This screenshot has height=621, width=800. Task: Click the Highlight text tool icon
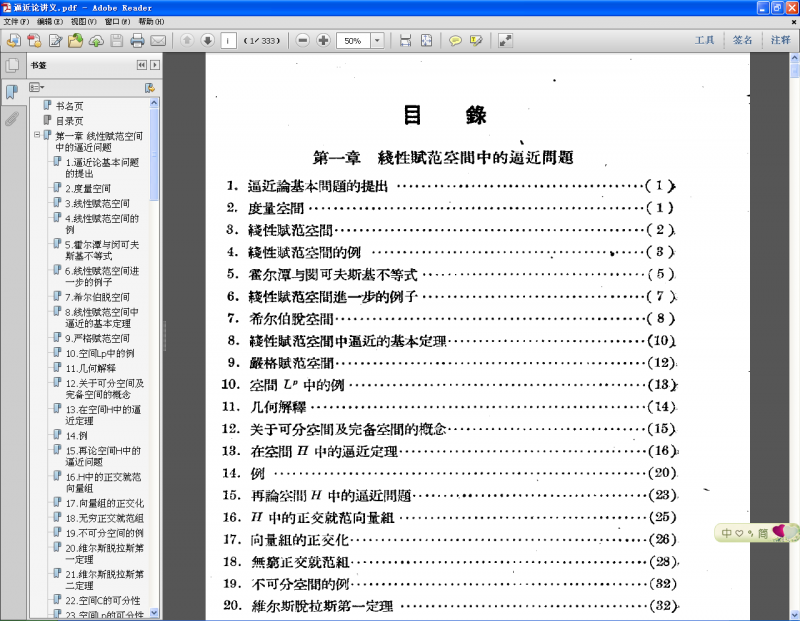(476, 40)
